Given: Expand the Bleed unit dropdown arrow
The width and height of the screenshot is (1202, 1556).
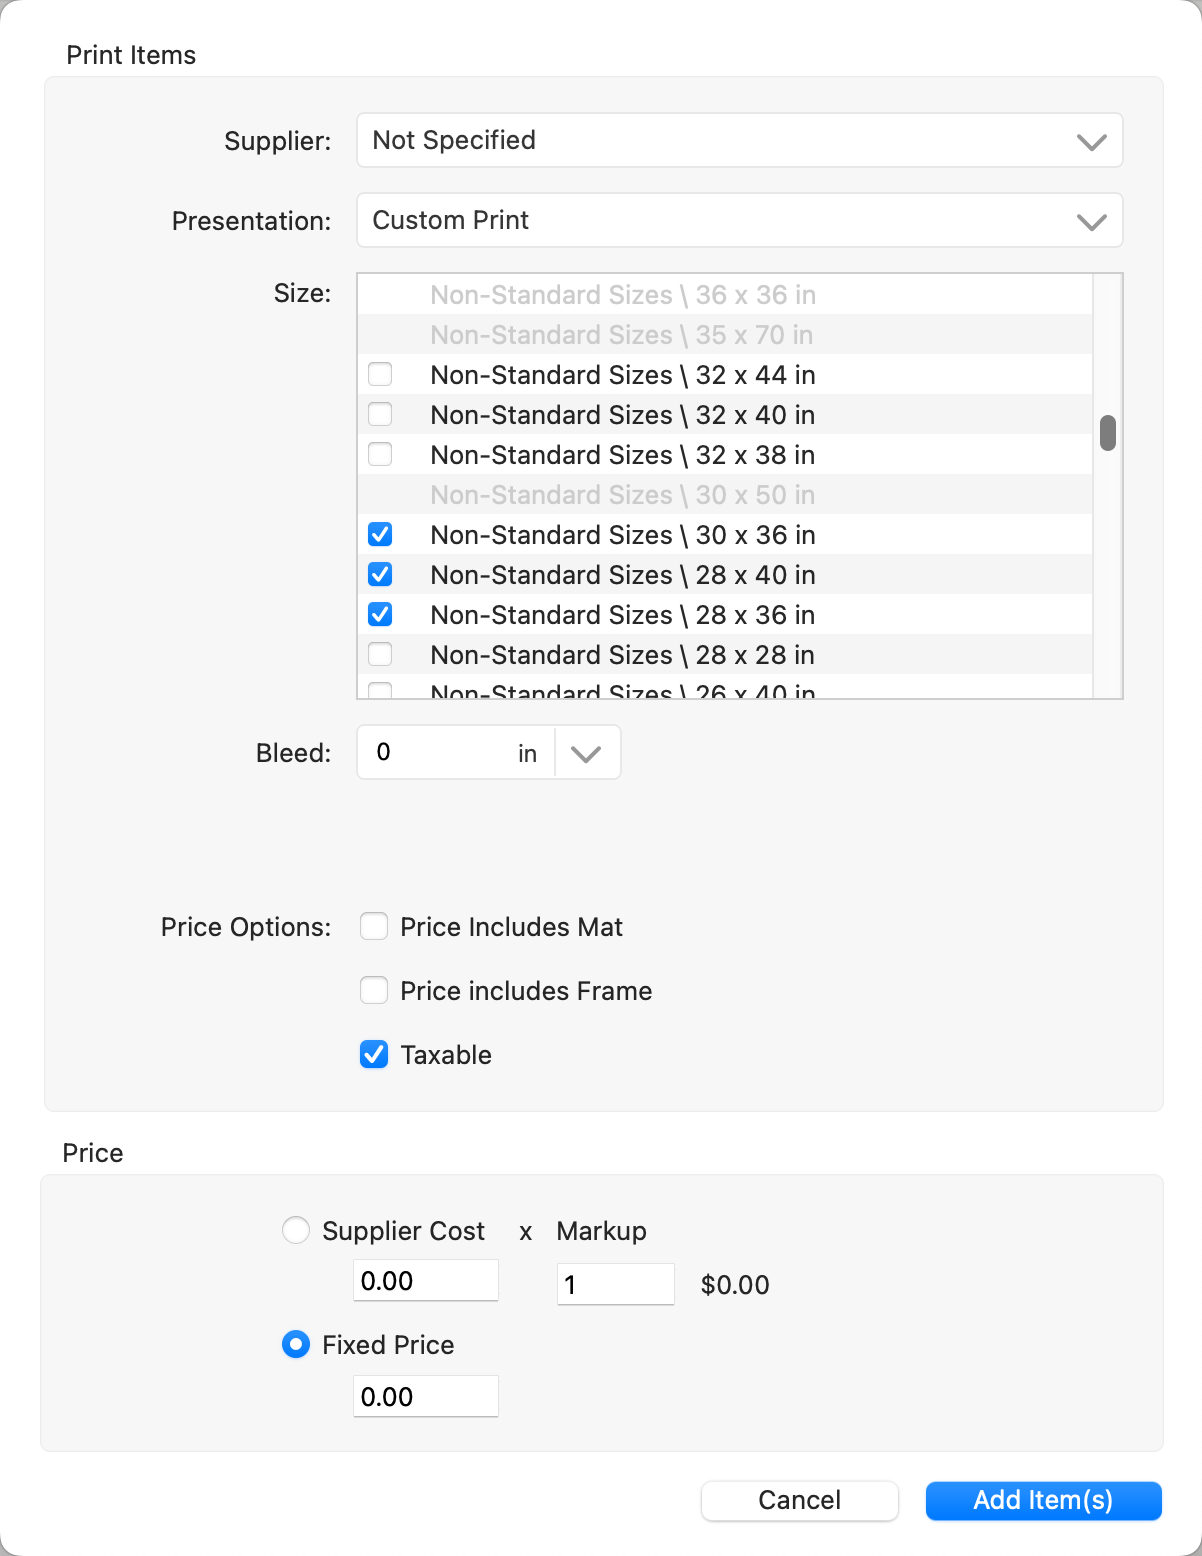Looking at the screenshot, I should pyautogui.click(x=586, y=753).
